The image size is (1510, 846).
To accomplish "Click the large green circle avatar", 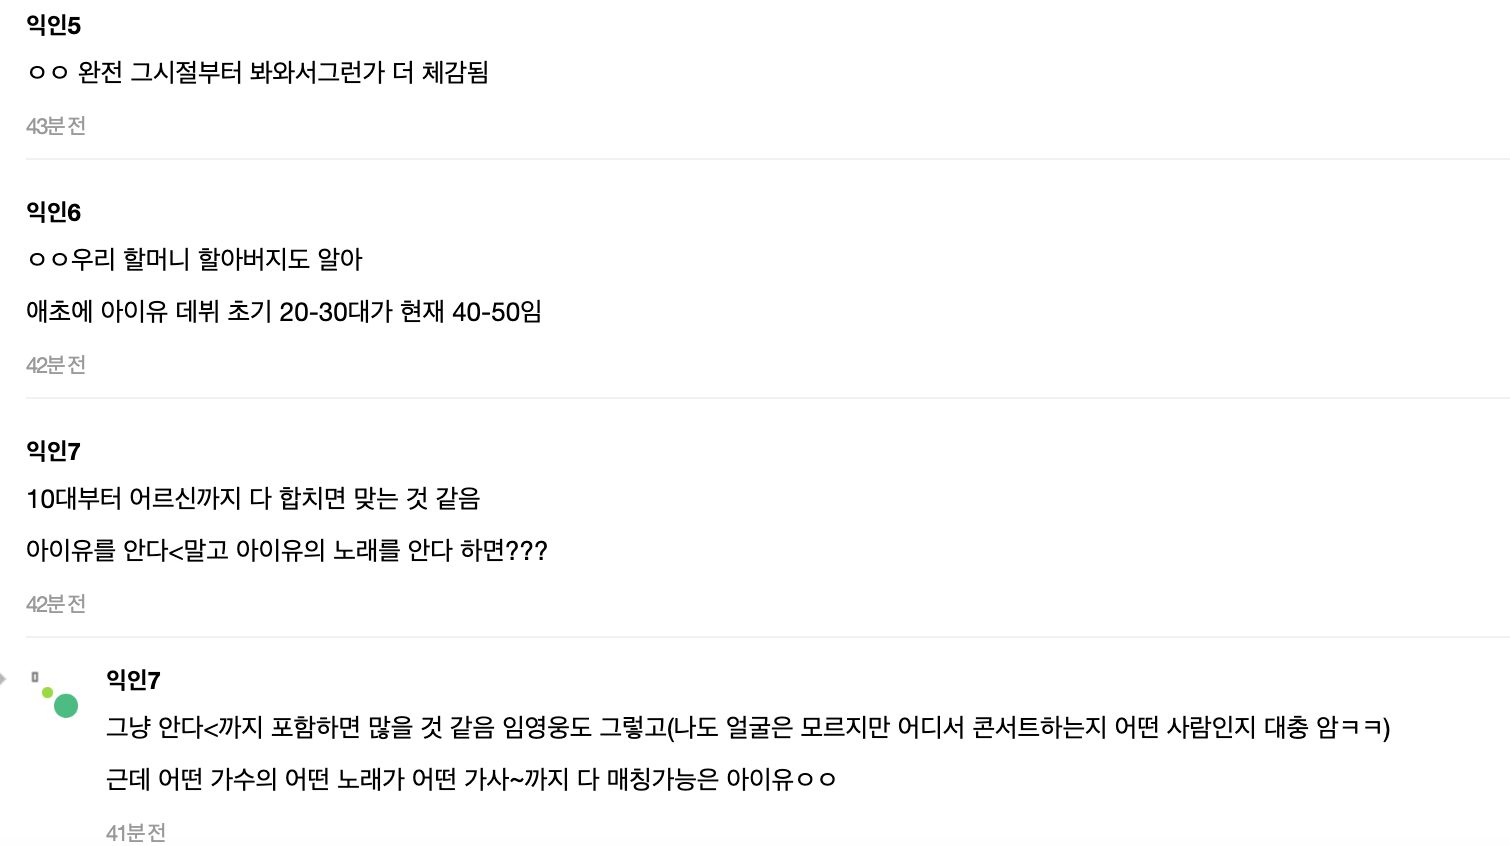I will pyautogui.click(x=66, y=706).
